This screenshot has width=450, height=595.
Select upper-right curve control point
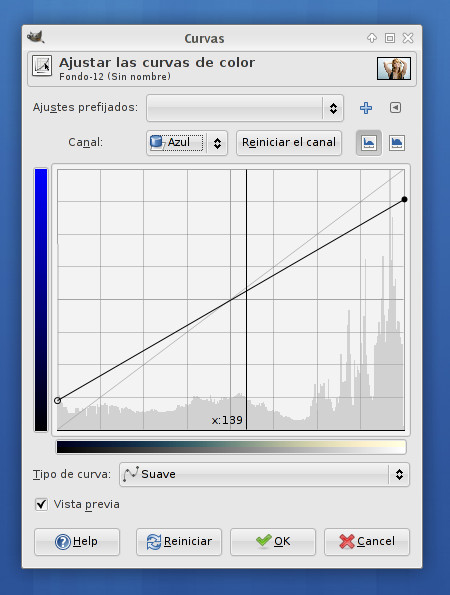pyautogui.click(x=404, y=199)
